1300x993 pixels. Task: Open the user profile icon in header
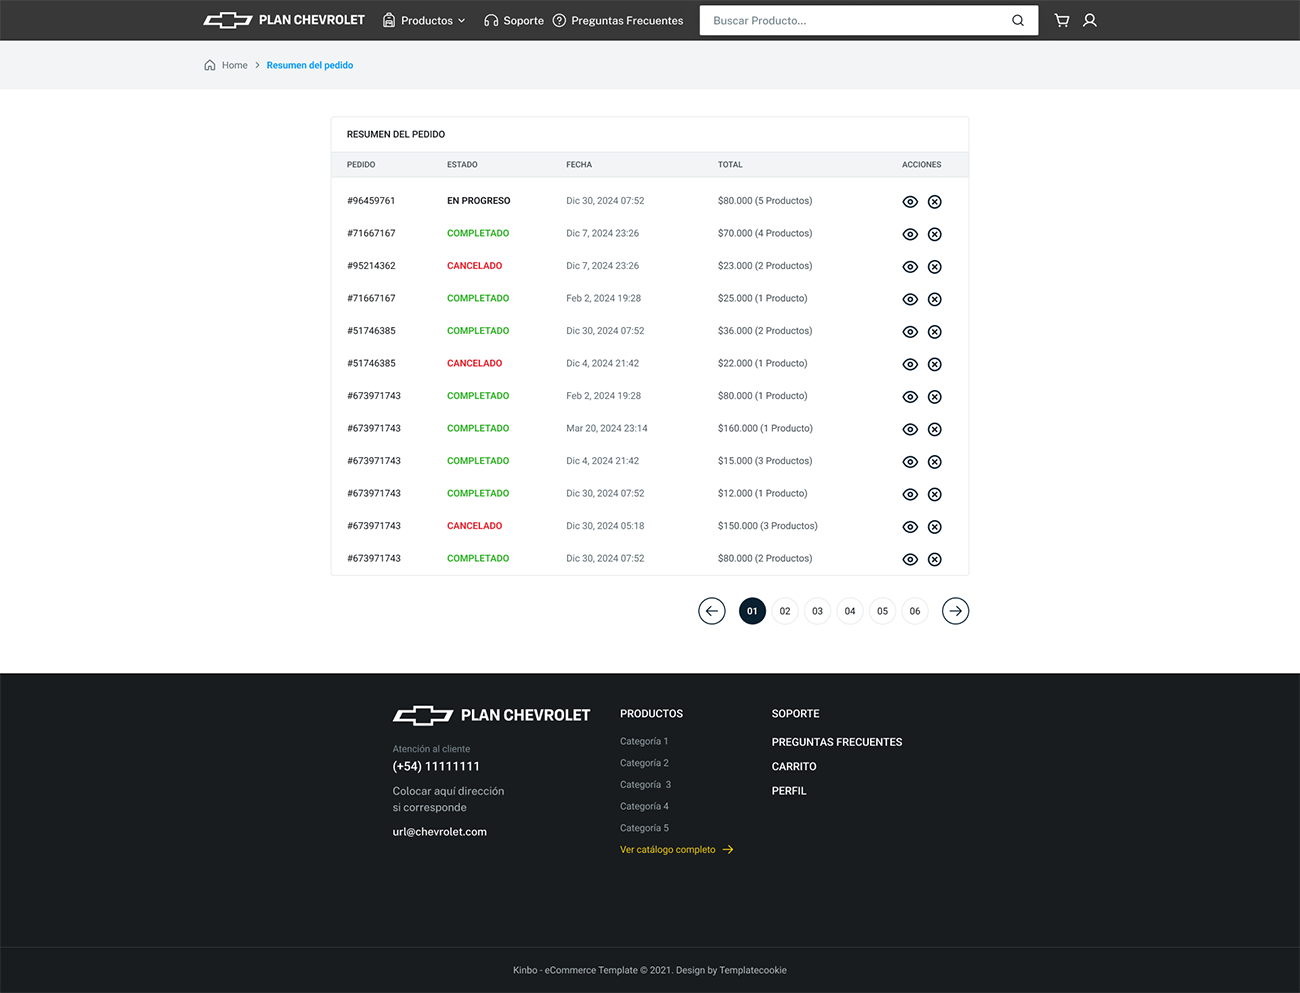(1090, 20)
